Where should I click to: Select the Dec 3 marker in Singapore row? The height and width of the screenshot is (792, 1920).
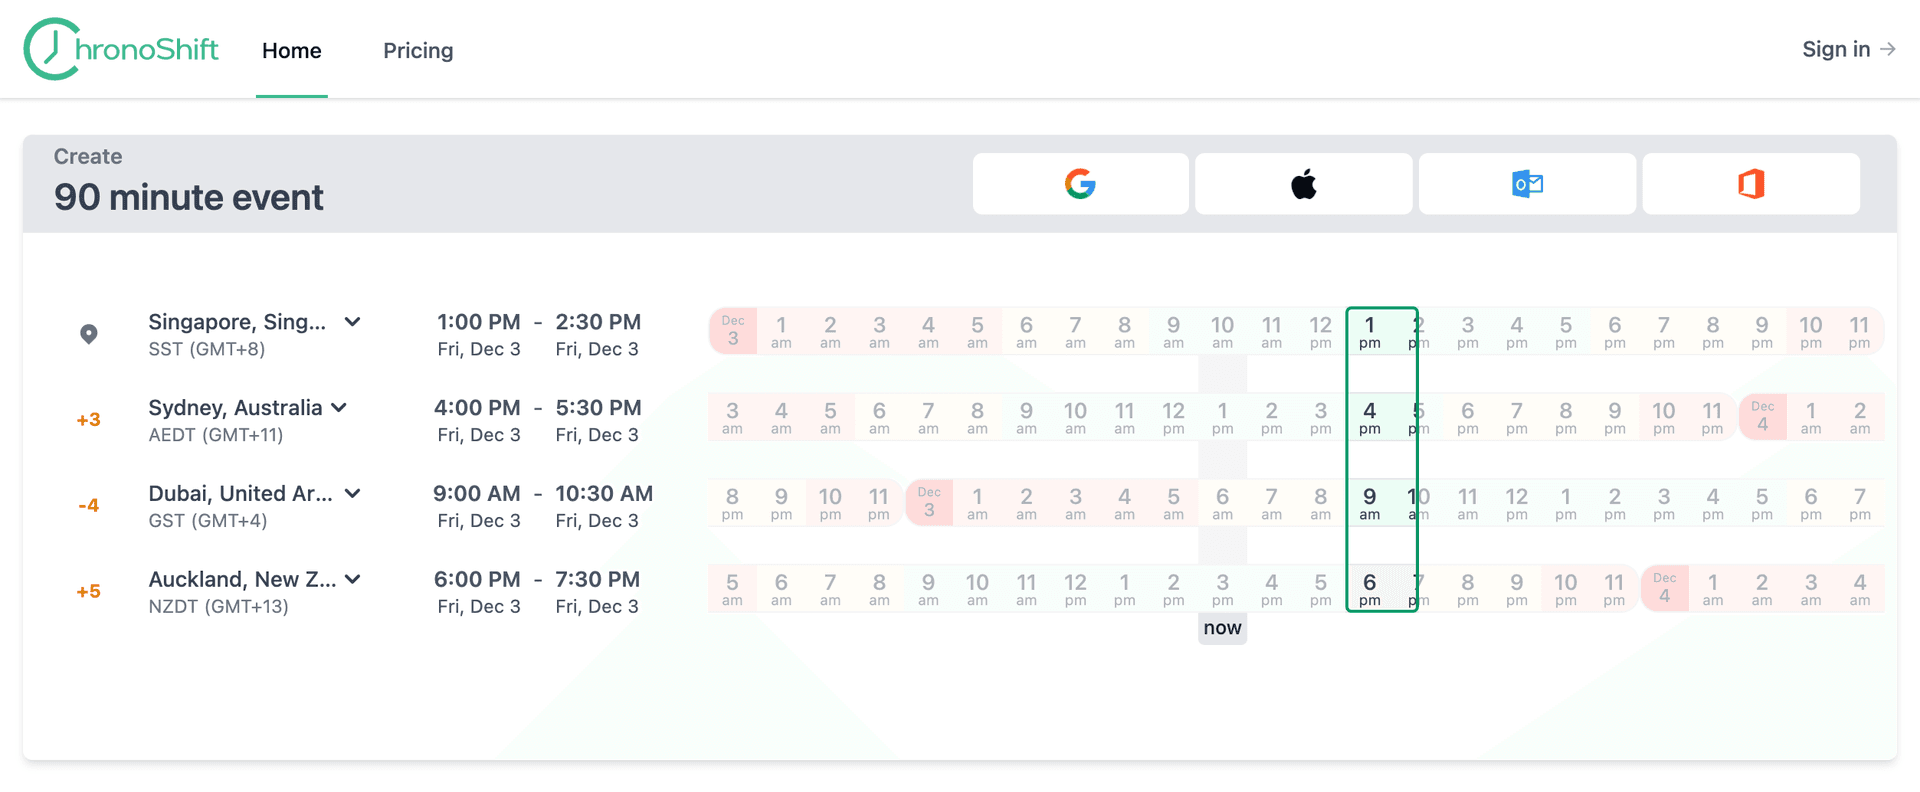pos(733,331)
